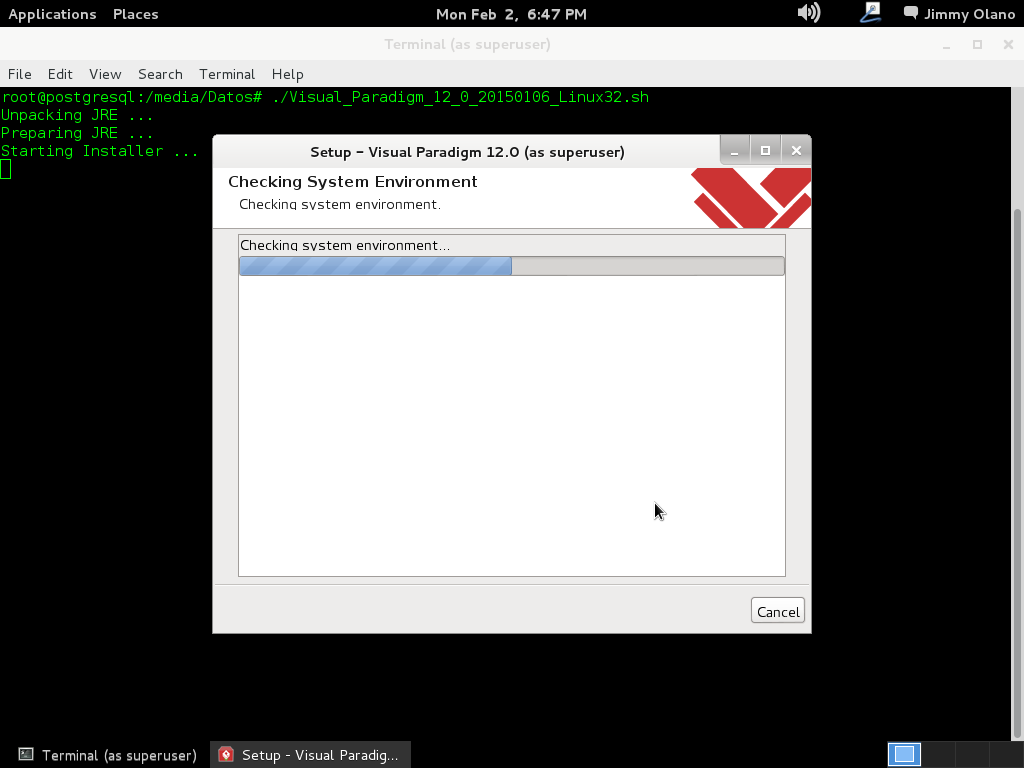Image resolution: width=1024 pixels, height=768 pixels.
Task: Open the clock showing Mon Feb 2
Action: [x=511, y=14]
